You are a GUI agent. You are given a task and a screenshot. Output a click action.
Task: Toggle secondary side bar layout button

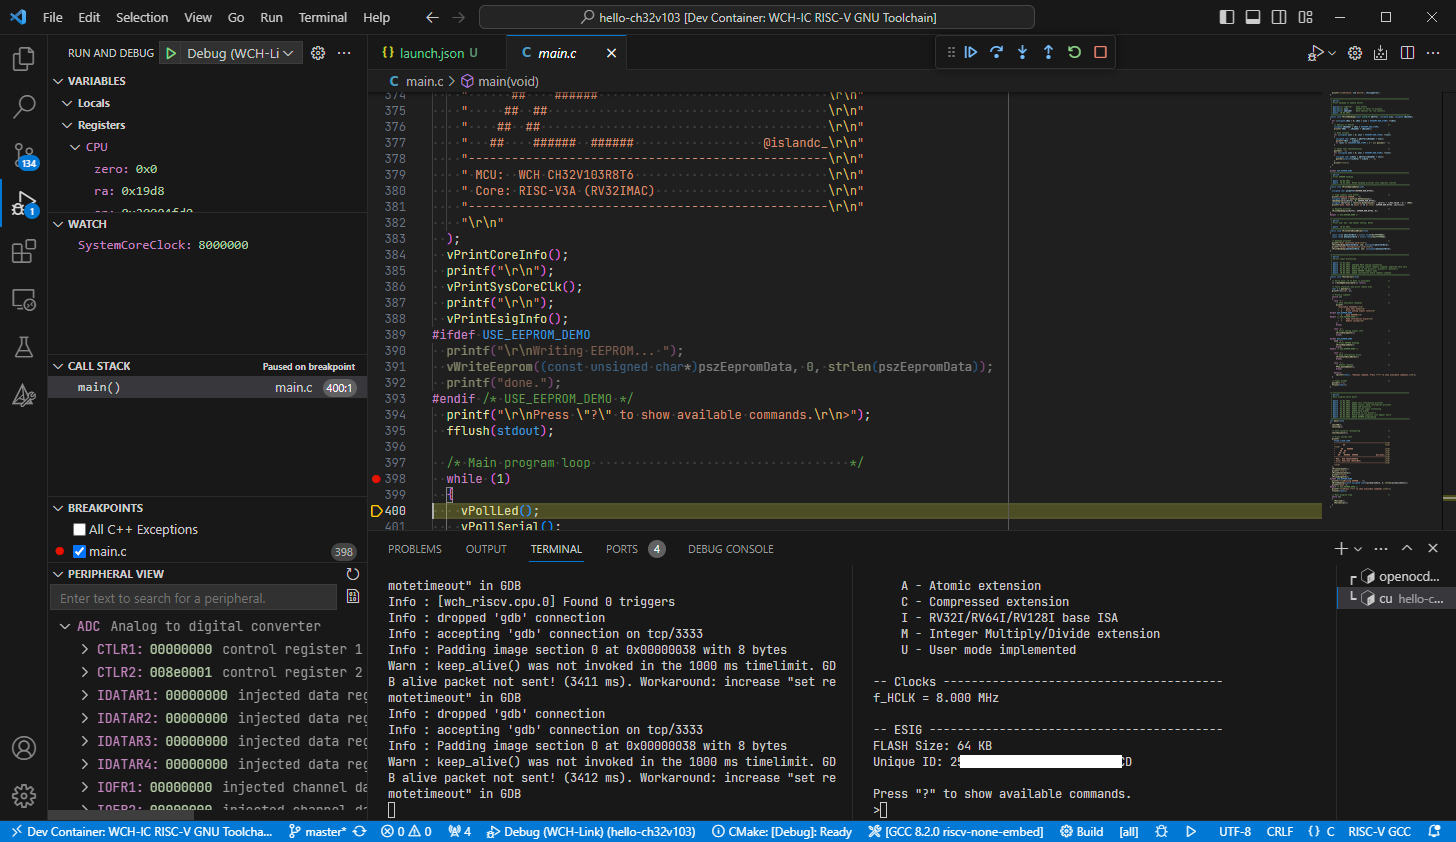click(1279, 17)
